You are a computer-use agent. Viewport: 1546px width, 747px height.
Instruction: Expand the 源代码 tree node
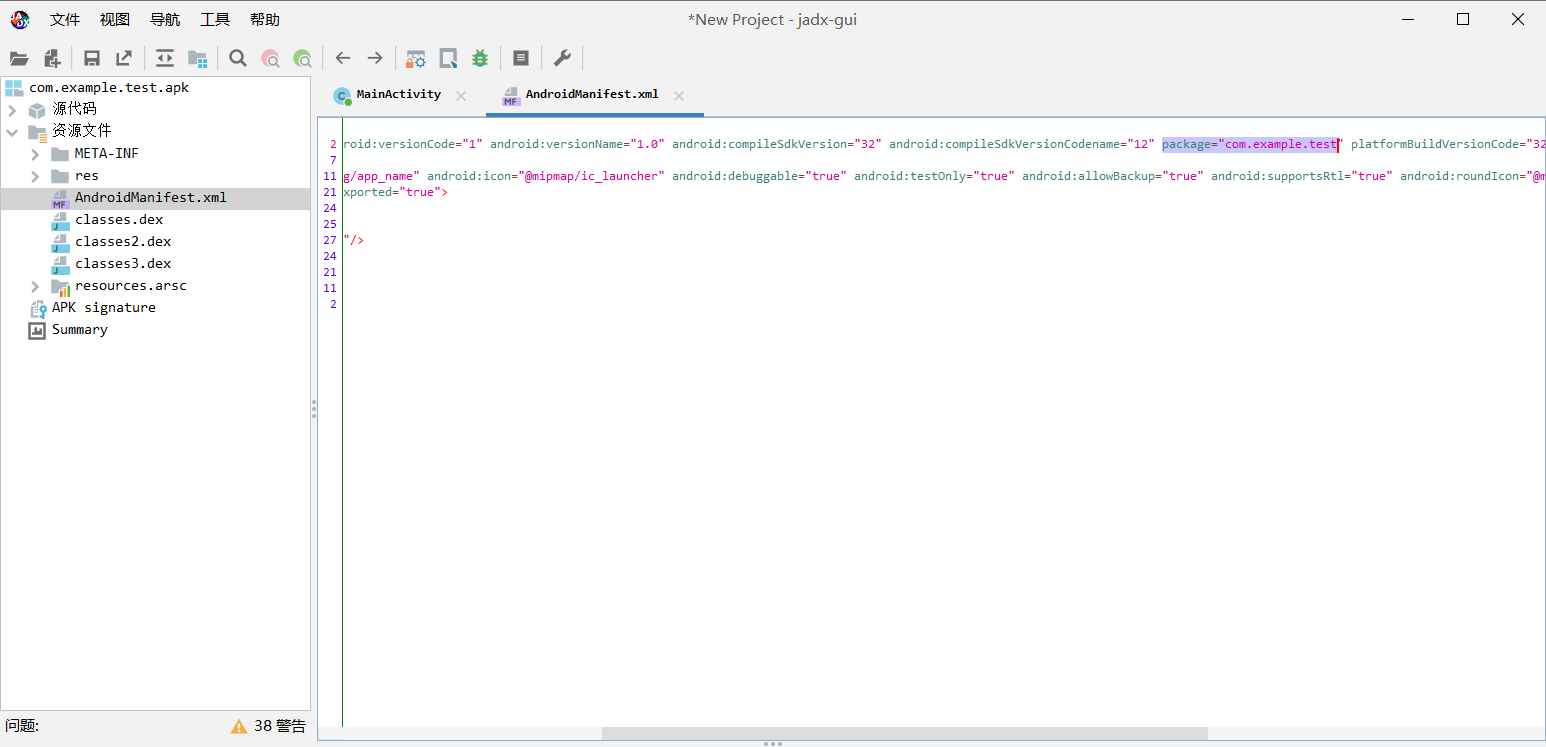(x=12, y=109)
